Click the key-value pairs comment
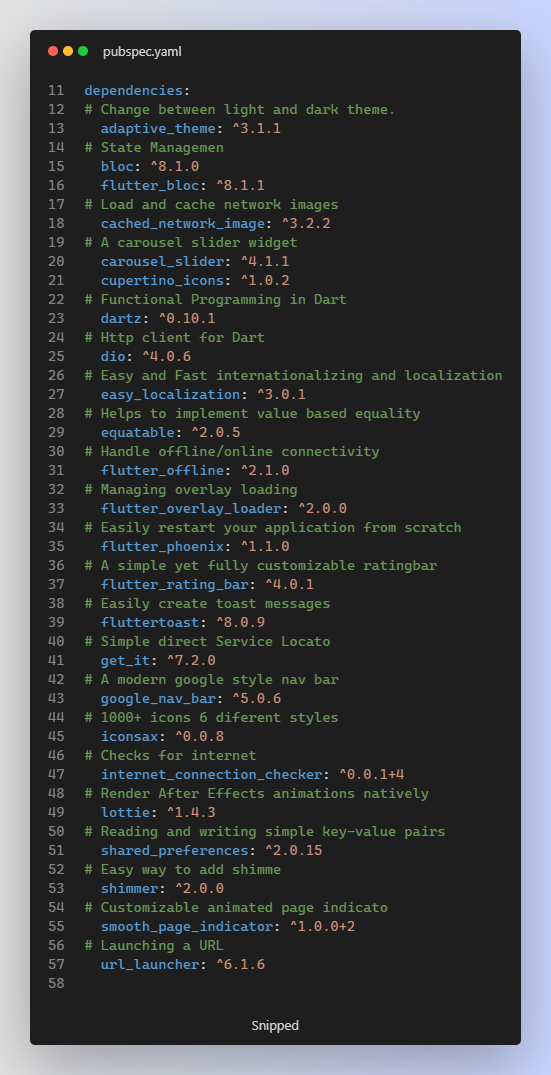Screen dimensions: 551x1075 pyautogui.click(x=265, y=832)
